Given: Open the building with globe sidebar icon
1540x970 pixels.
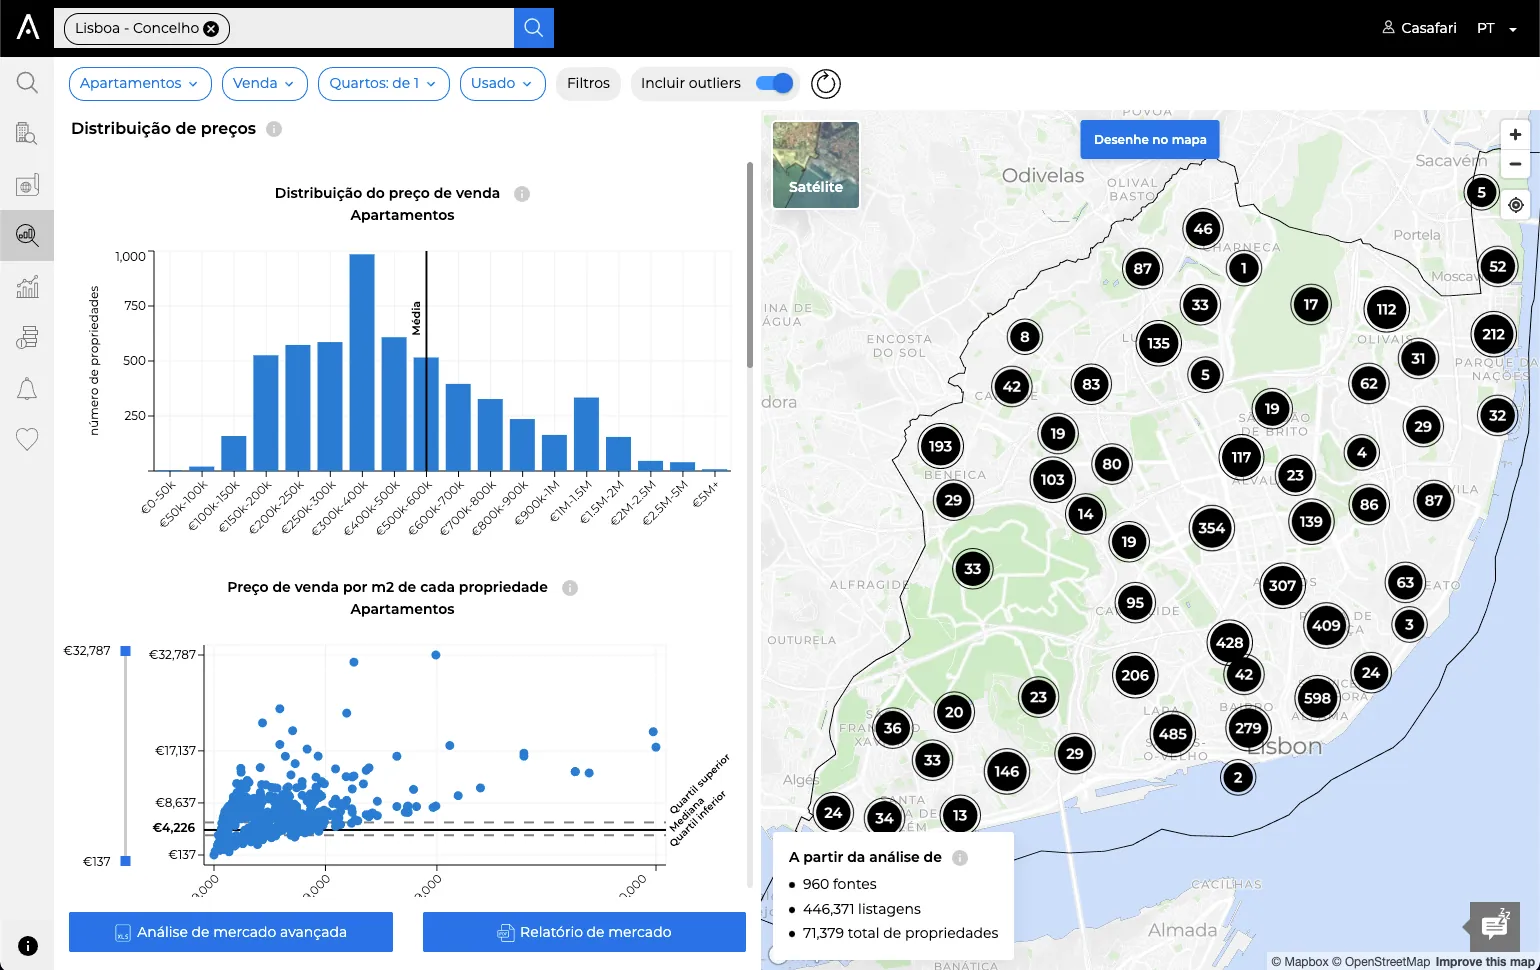Looking at the screenshot, I should click(x=27, y=185).
